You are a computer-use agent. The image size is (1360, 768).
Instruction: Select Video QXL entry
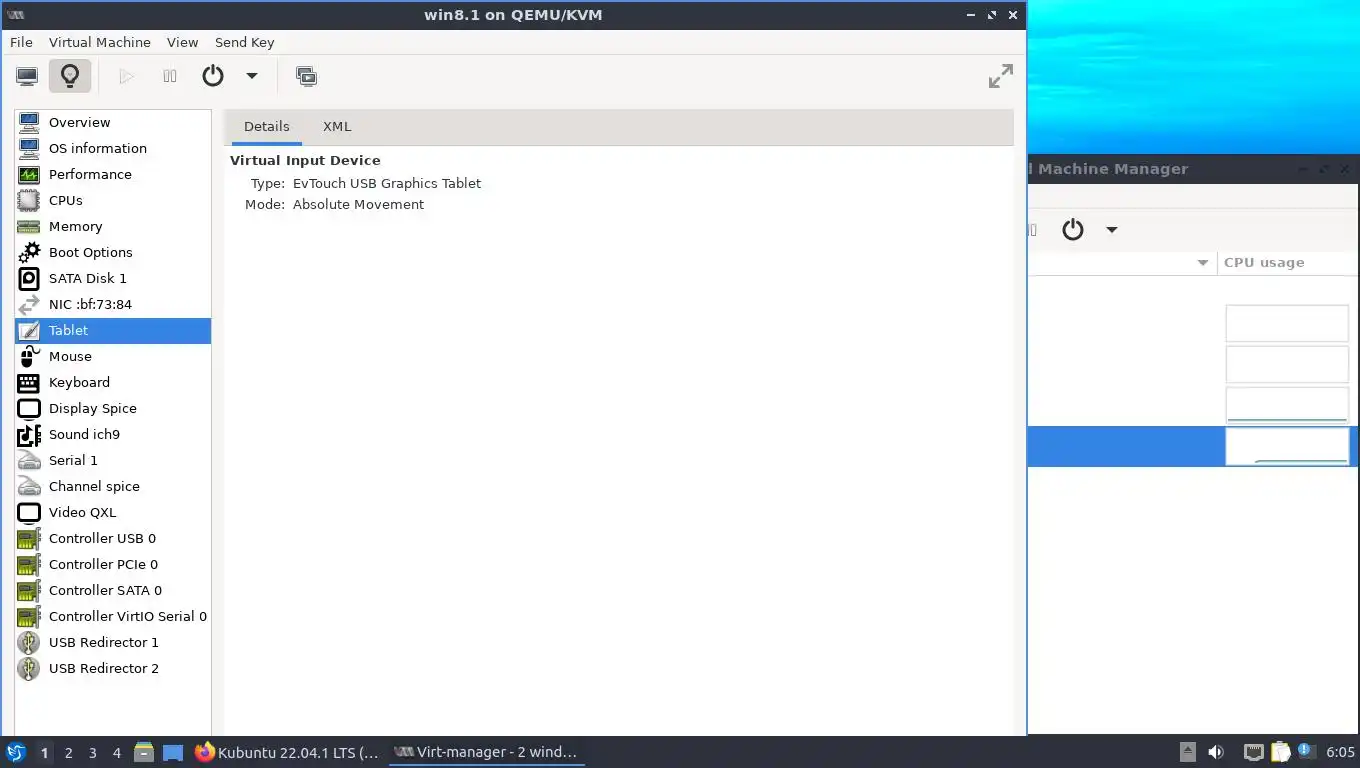[x=113, y=512]
